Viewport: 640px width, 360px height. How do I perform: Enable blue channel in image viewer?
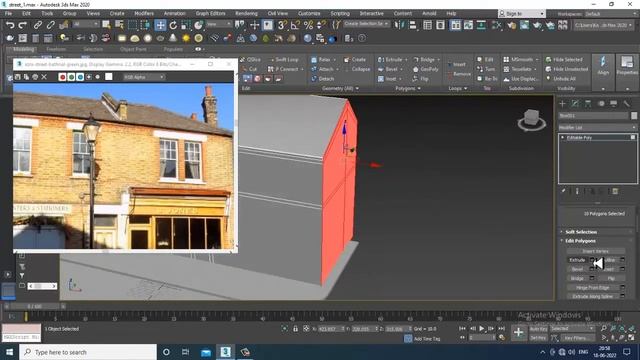80,77
